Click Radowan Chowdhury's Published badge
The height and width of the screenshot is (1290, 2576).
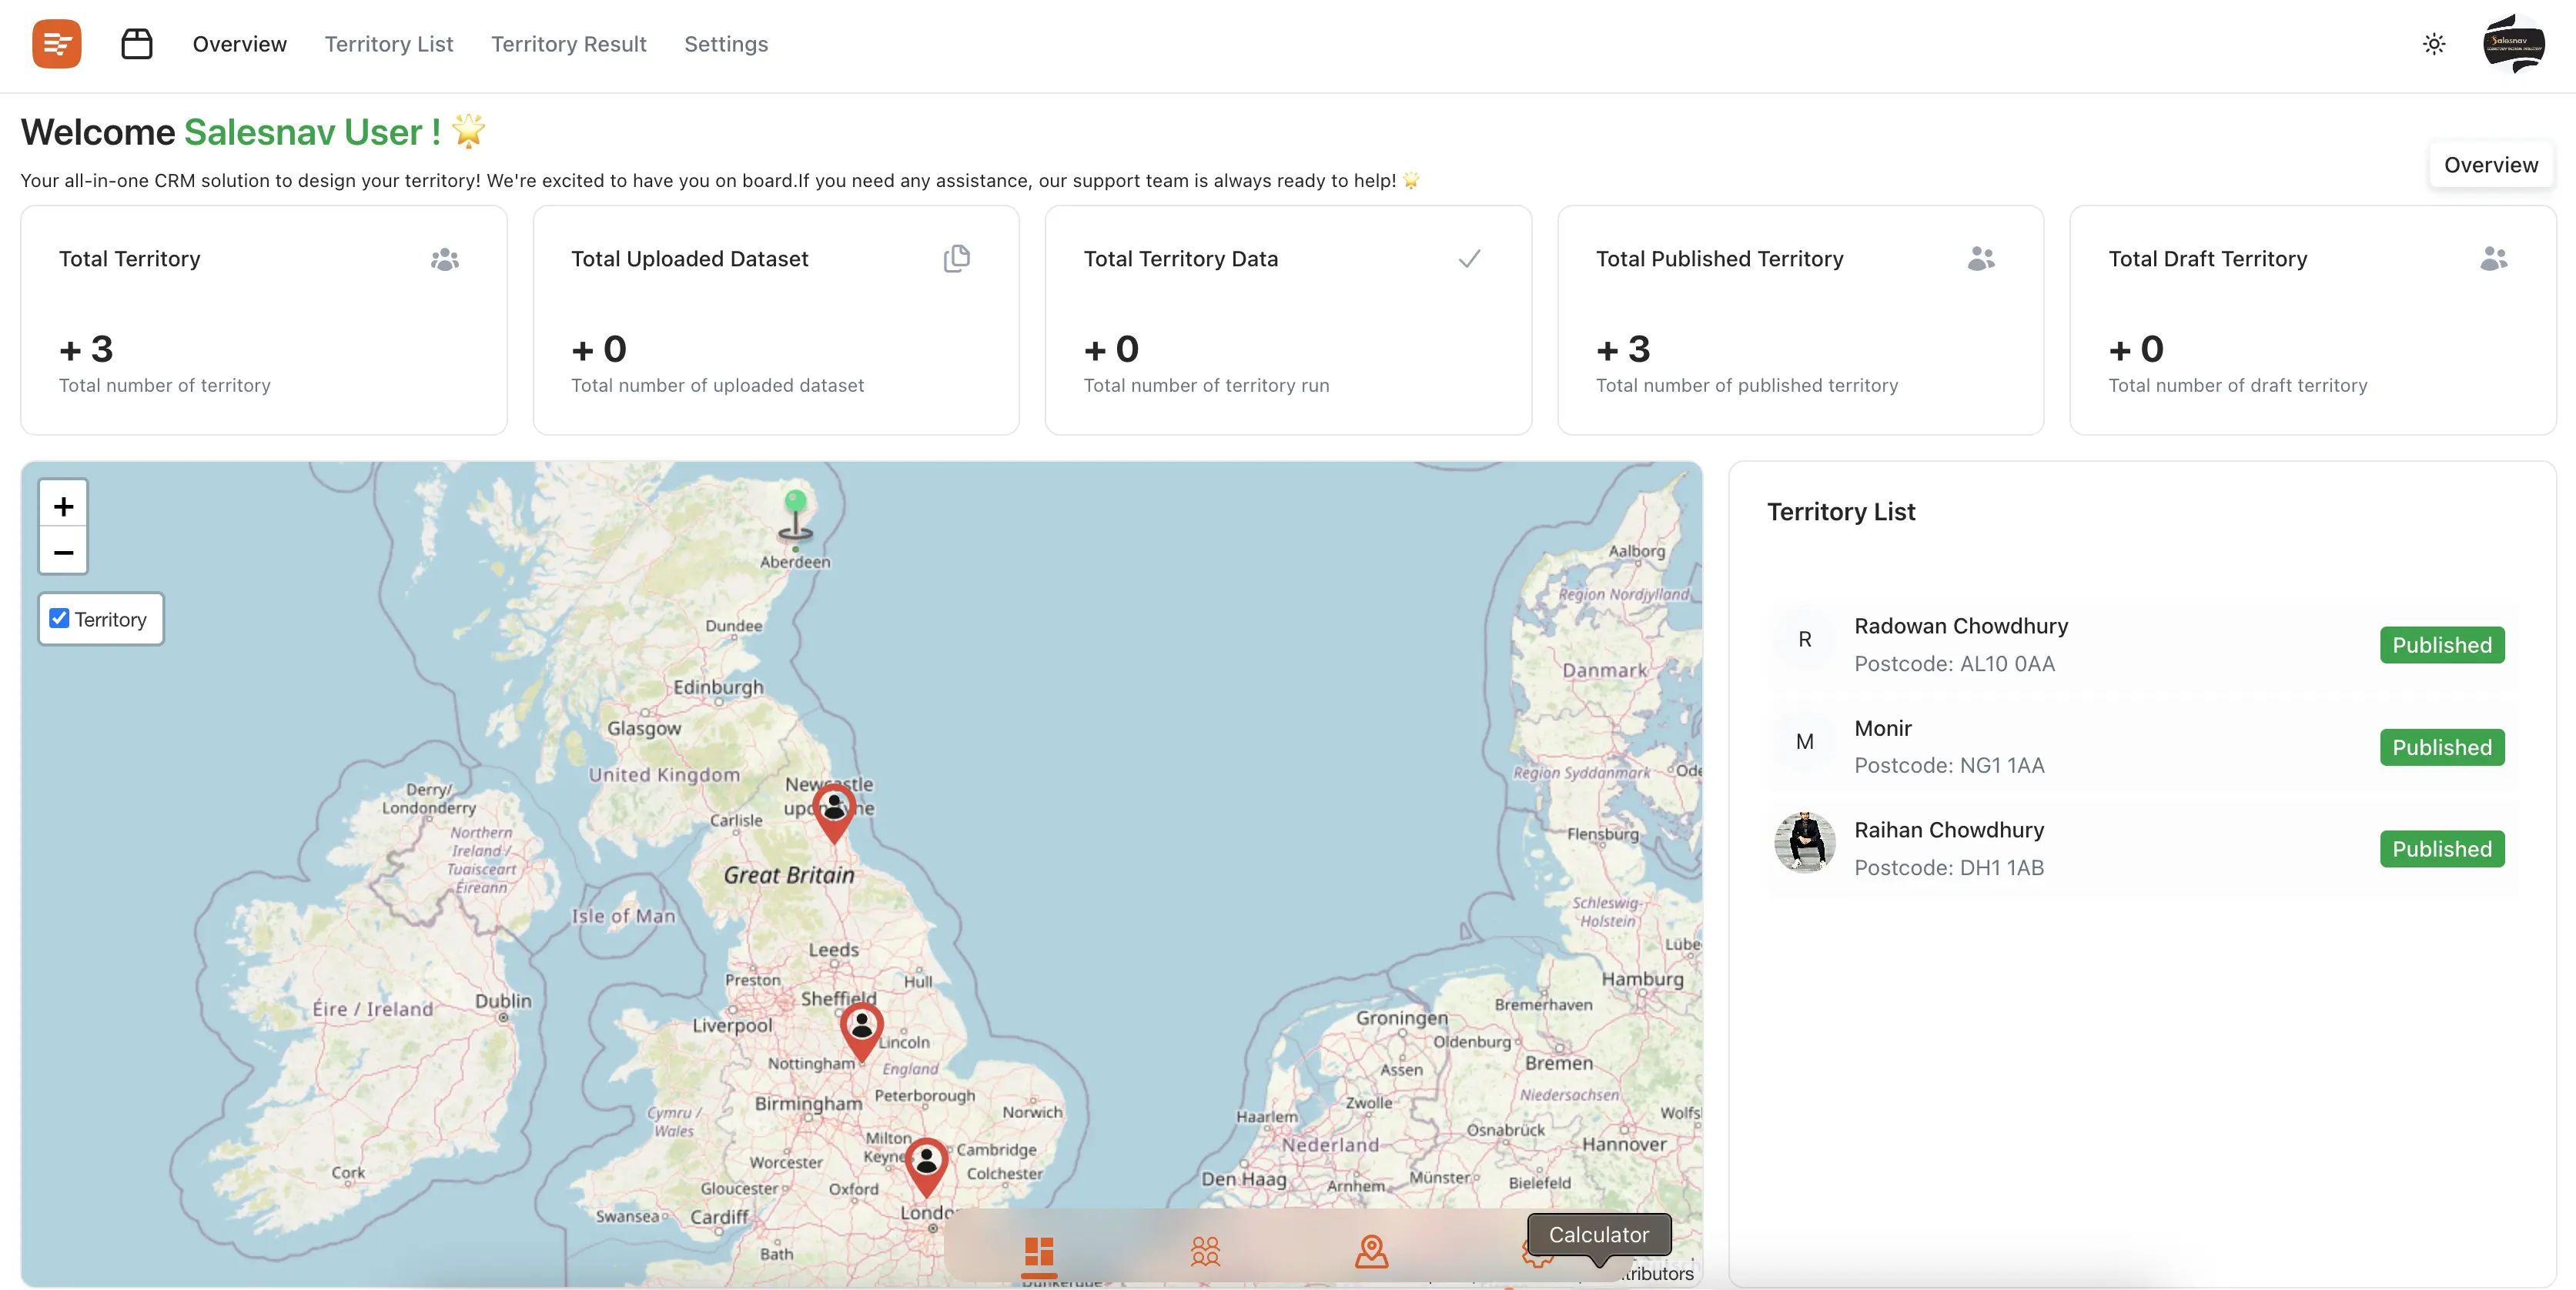coord(2441,645)
